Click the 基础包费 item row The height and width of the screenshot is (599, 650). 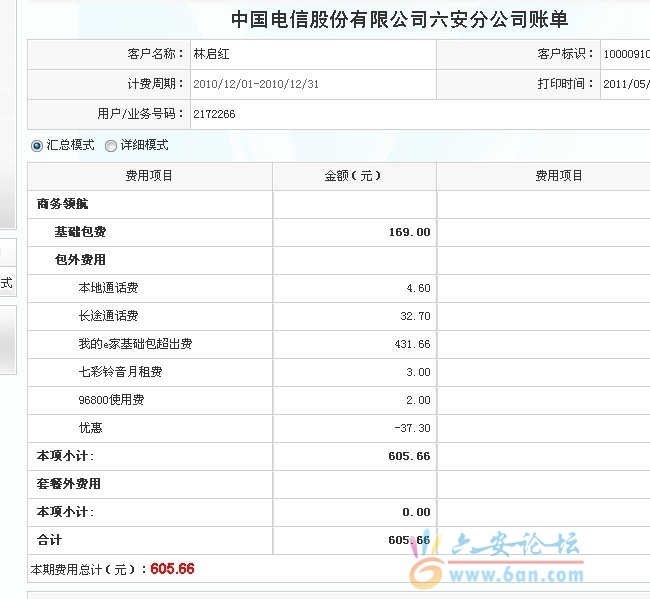80,232
